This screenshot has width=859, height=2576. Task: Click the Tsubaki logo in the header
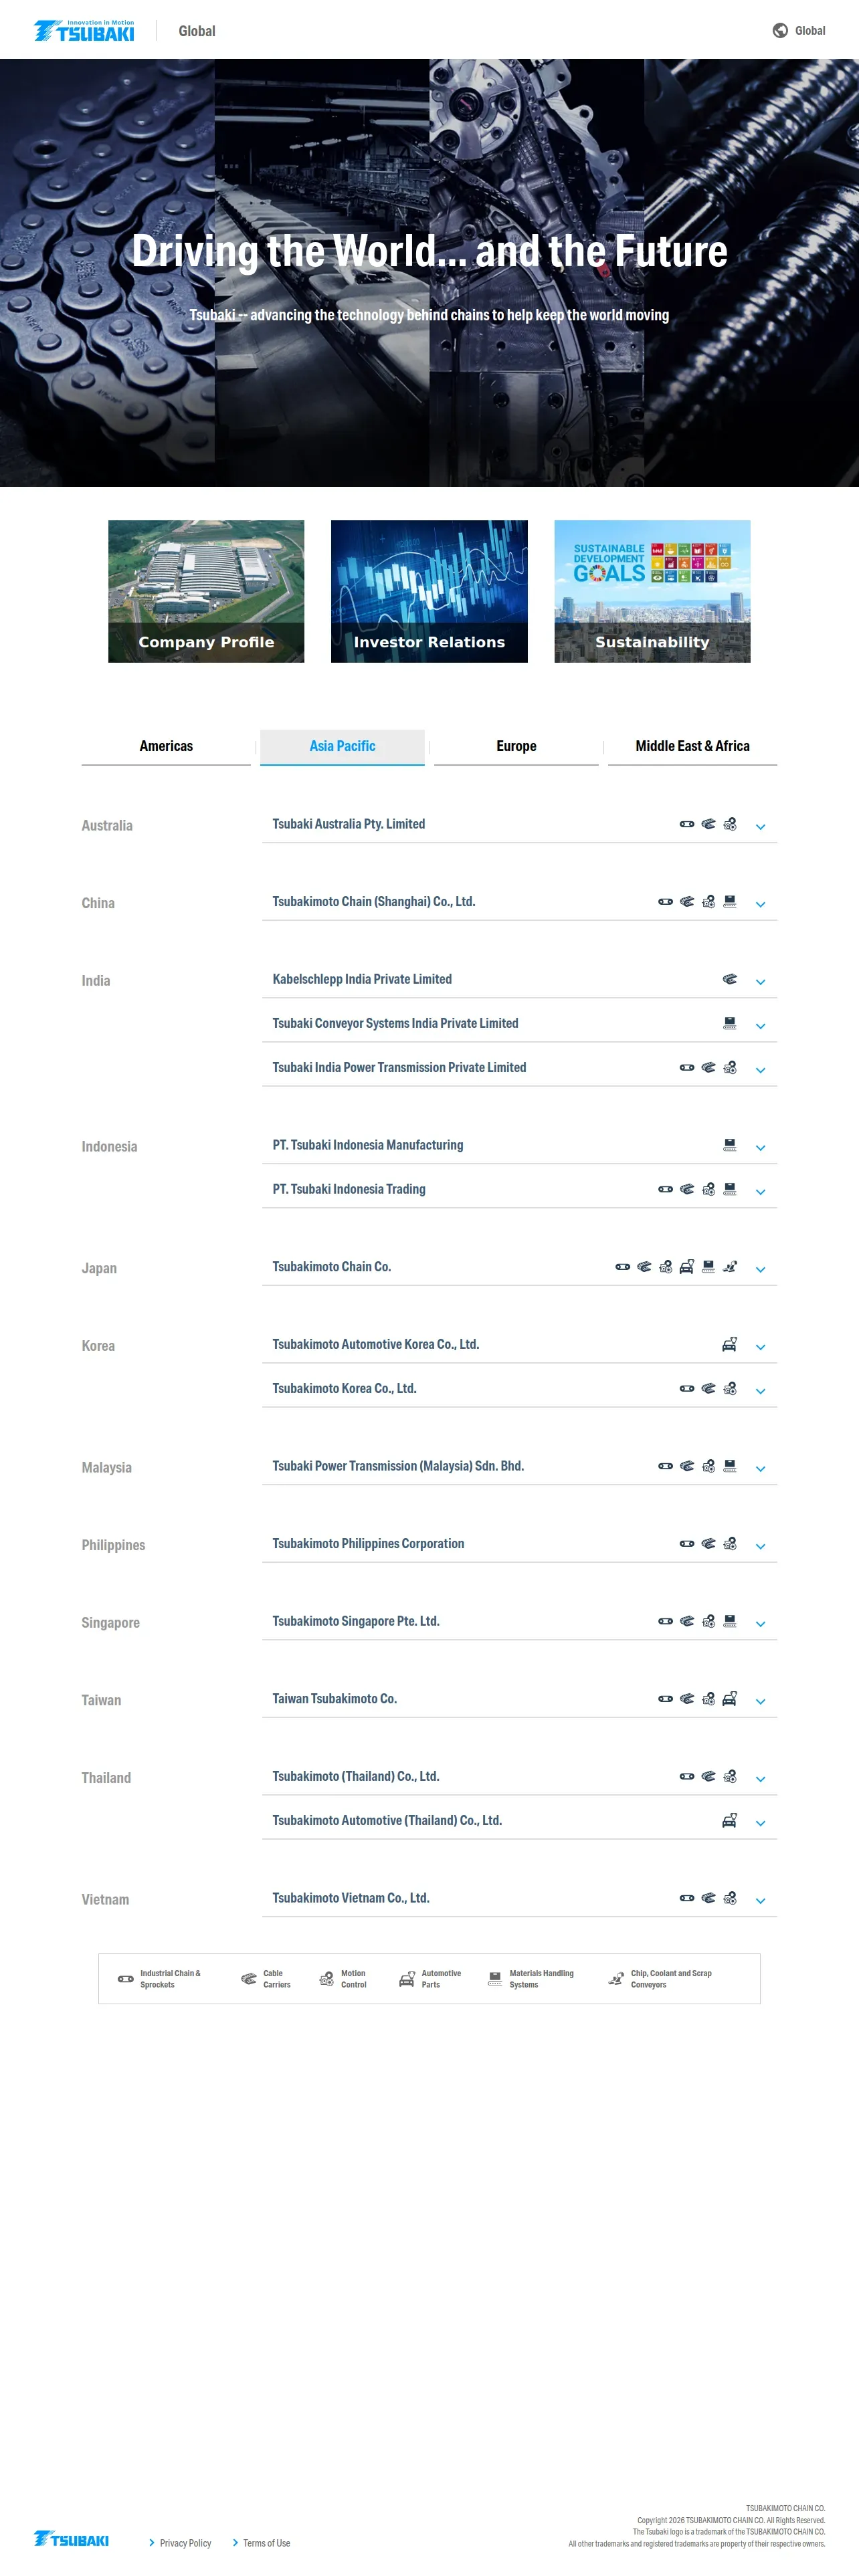(84, 30)
